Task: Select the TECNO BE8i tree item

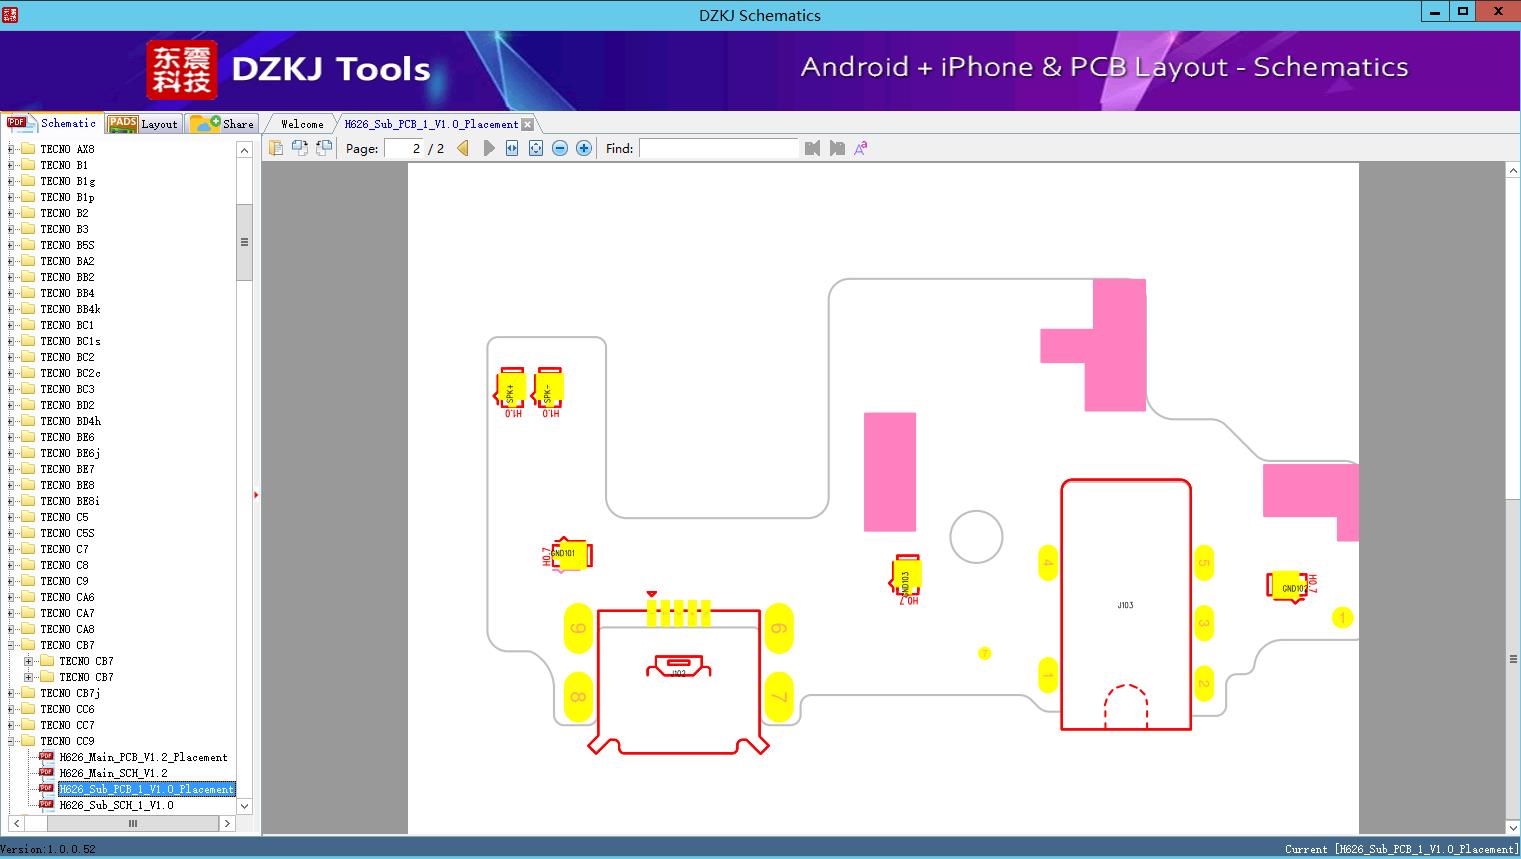Action: click(70, 501)
